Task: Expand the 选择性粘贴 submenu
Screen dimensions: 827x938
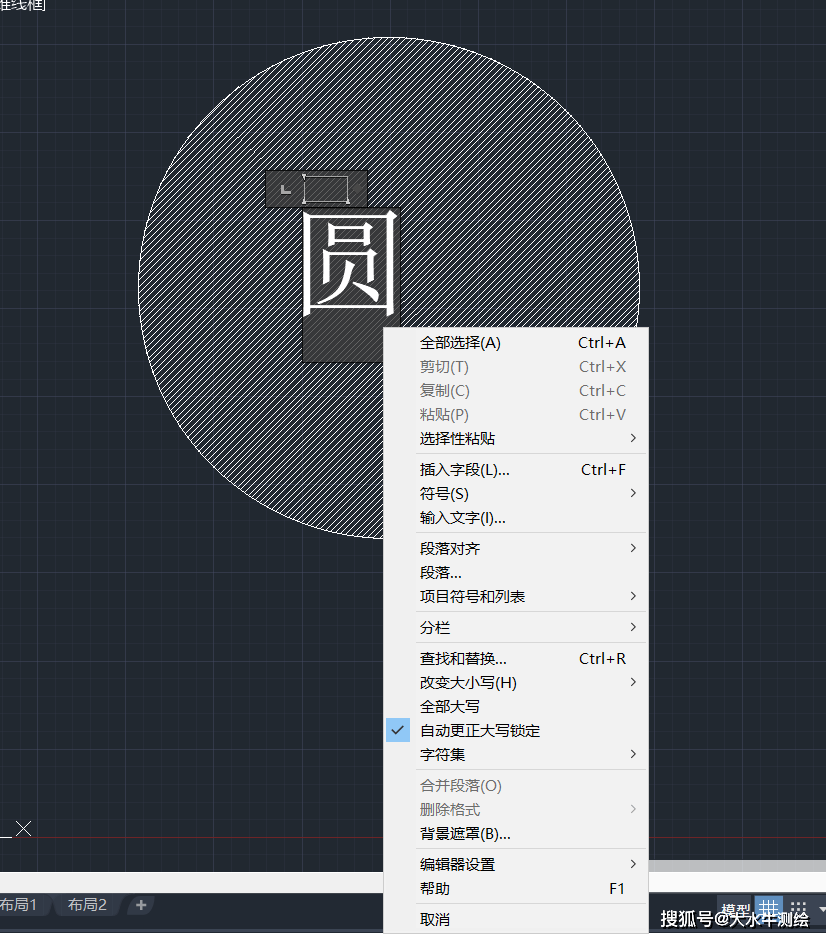Action: (x=459, y=438)
